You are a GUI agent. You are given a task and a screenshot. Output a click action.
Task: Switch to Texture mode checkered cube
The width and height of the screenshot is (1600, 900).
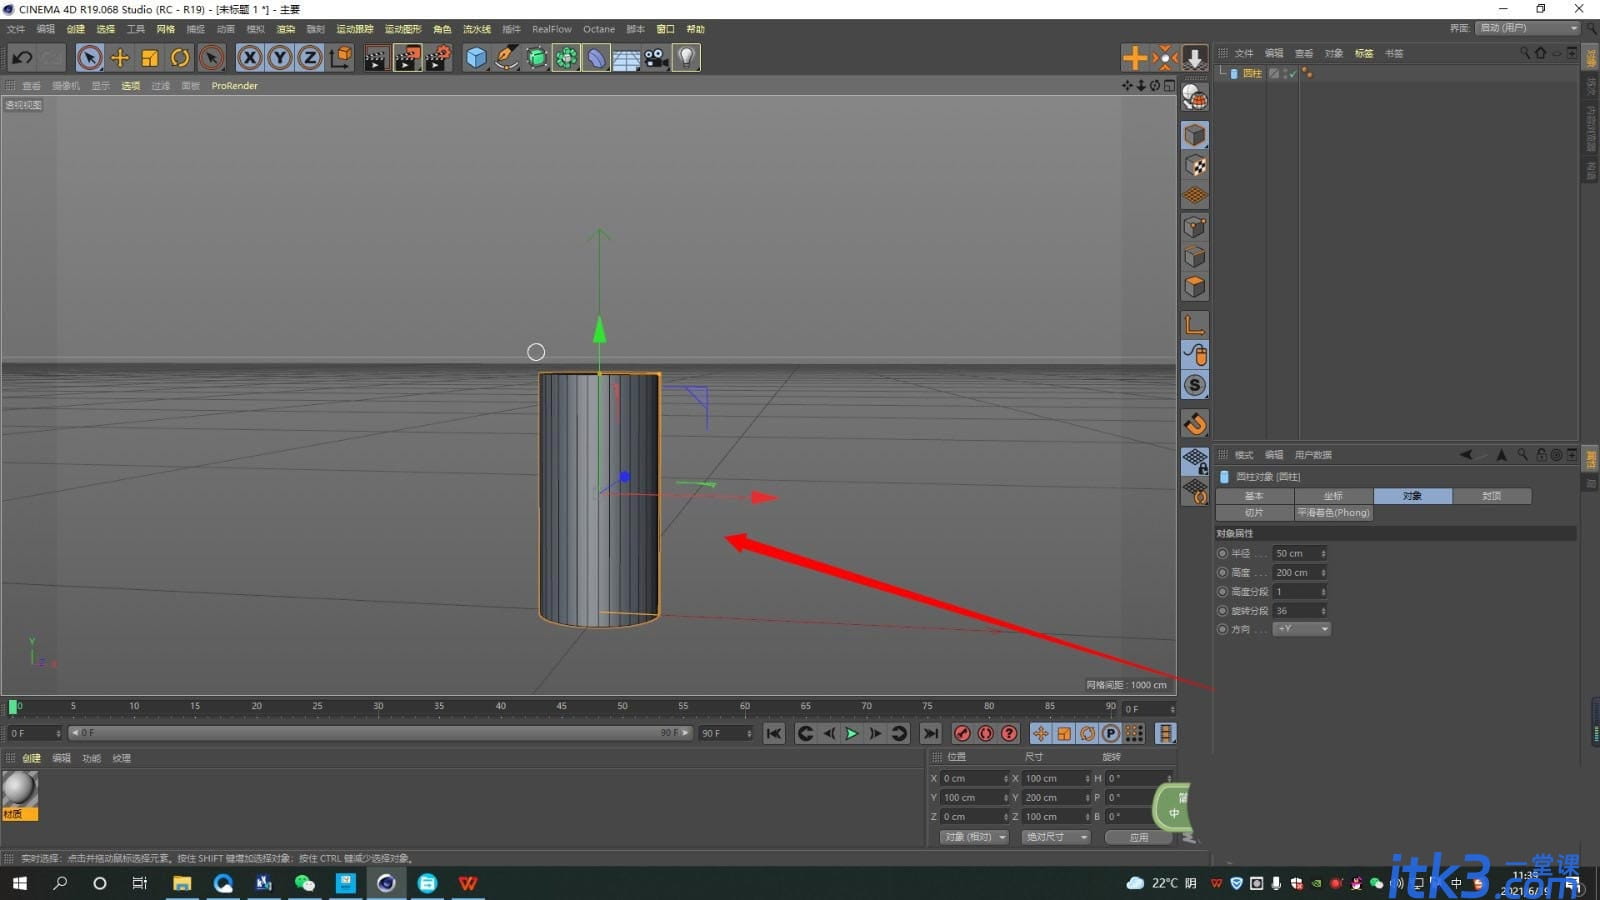(x=1195, y=165)
